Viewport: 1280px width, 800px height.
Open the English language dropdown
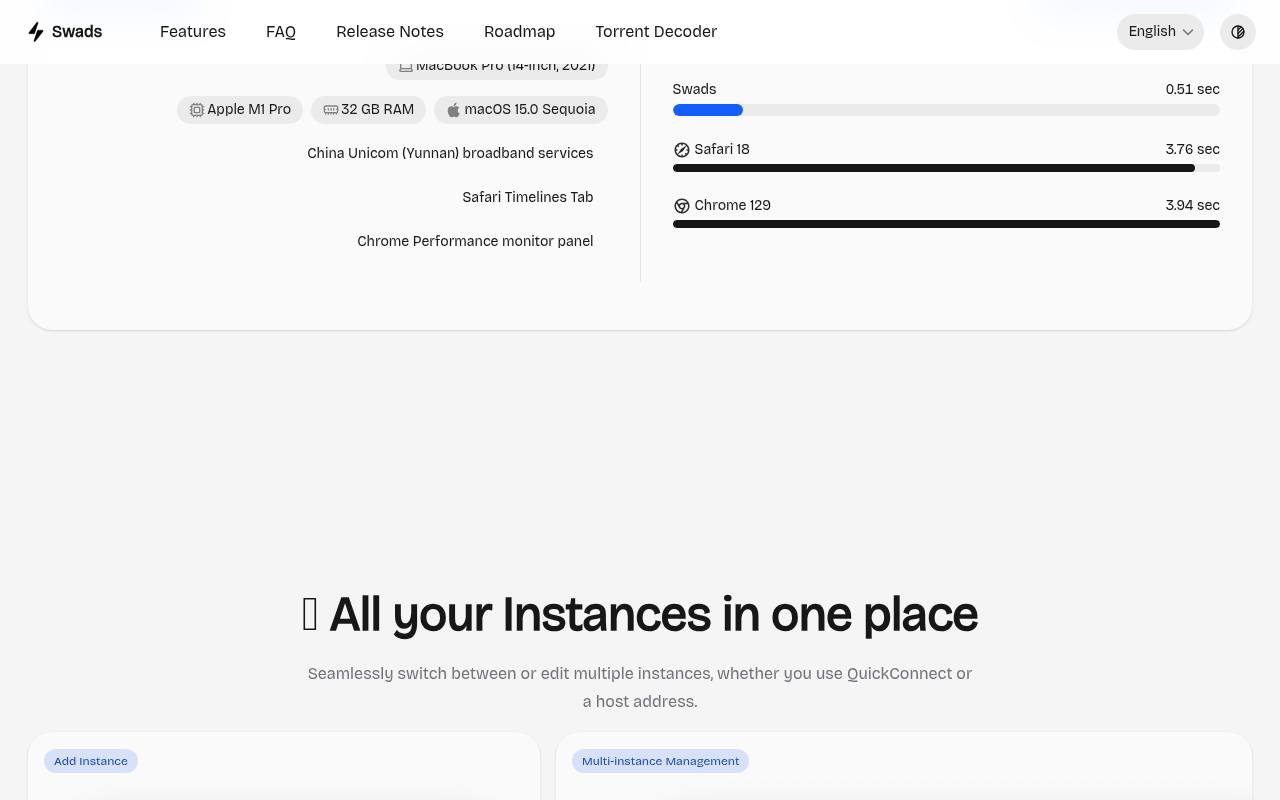(x=1160, y=32)
